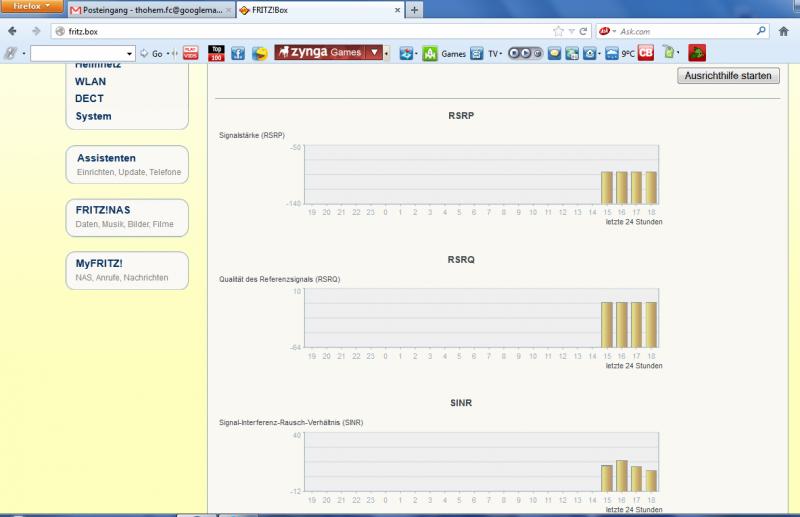Click the Ausrichthilfe starten button
800x517 pixels.
pyautogui.click(x=728, y=76)
